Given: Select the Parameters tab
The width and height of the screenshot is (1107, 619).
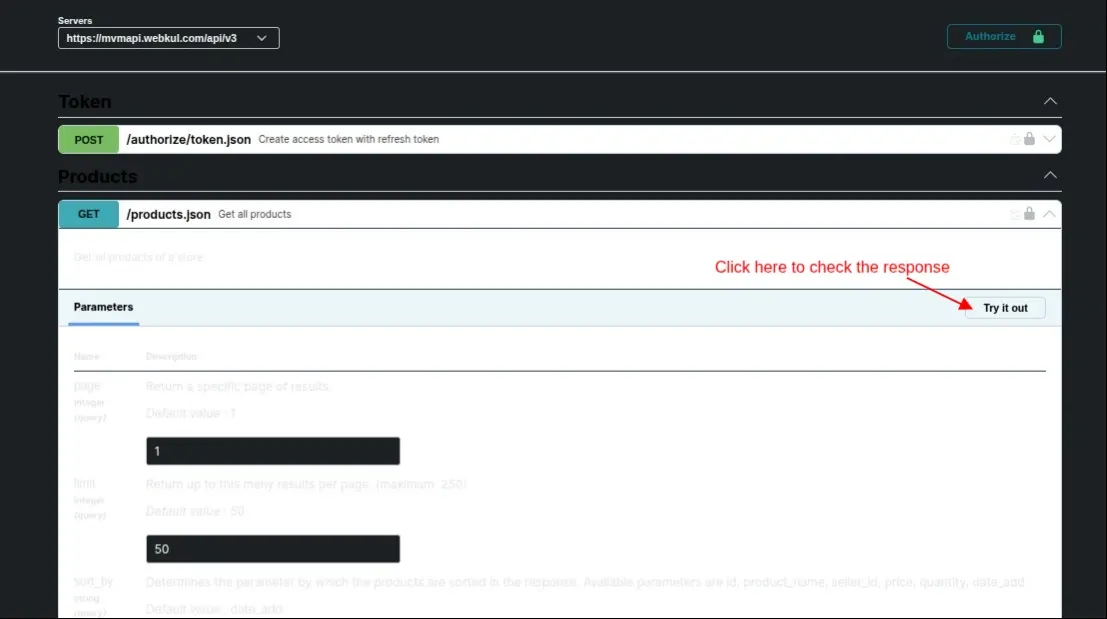Looking at the screenshot, I should pyautogui.click(x=103, y=307).
